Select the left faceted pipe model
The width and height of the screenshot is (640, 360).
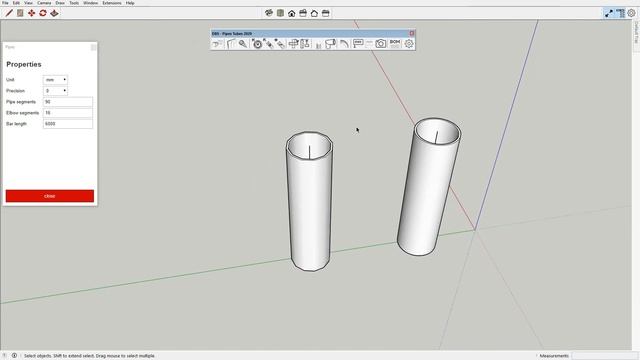click(x=309, y=201)
